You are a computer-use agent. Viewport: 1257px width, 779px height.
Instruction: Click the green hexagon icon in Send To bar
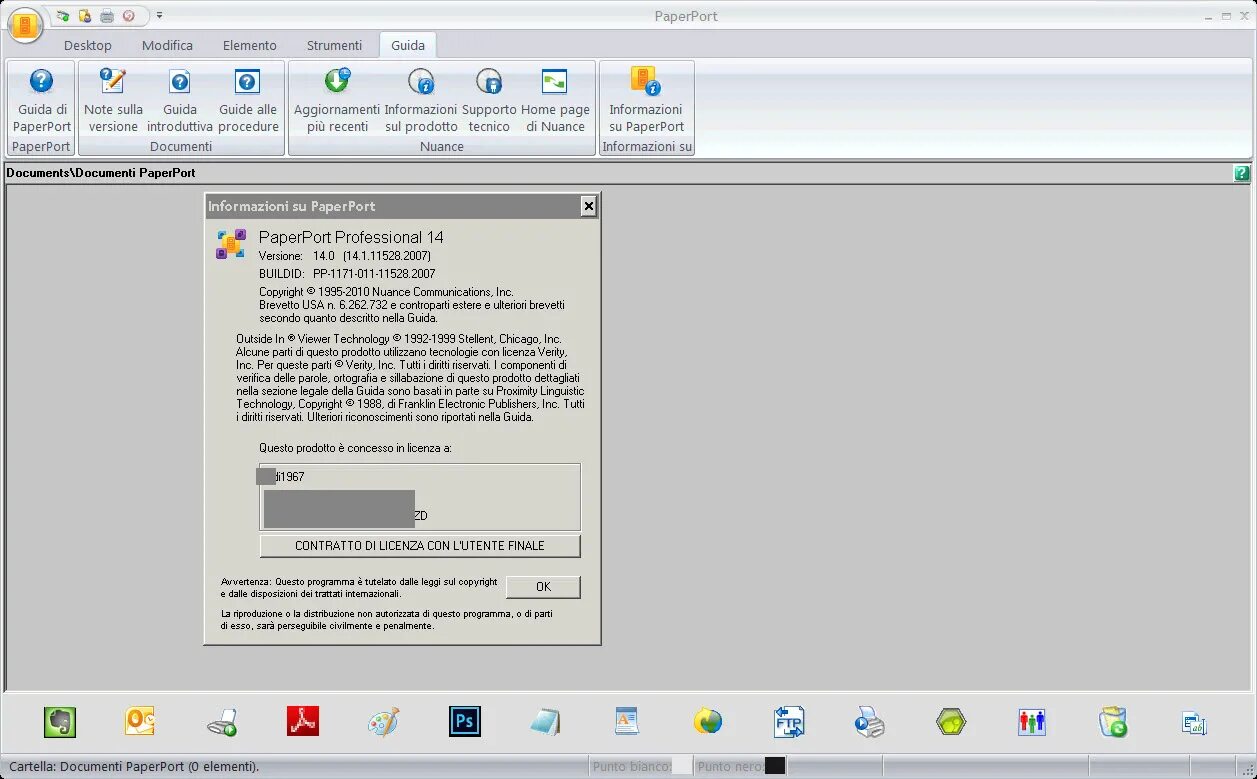click(x=951, y=722)
